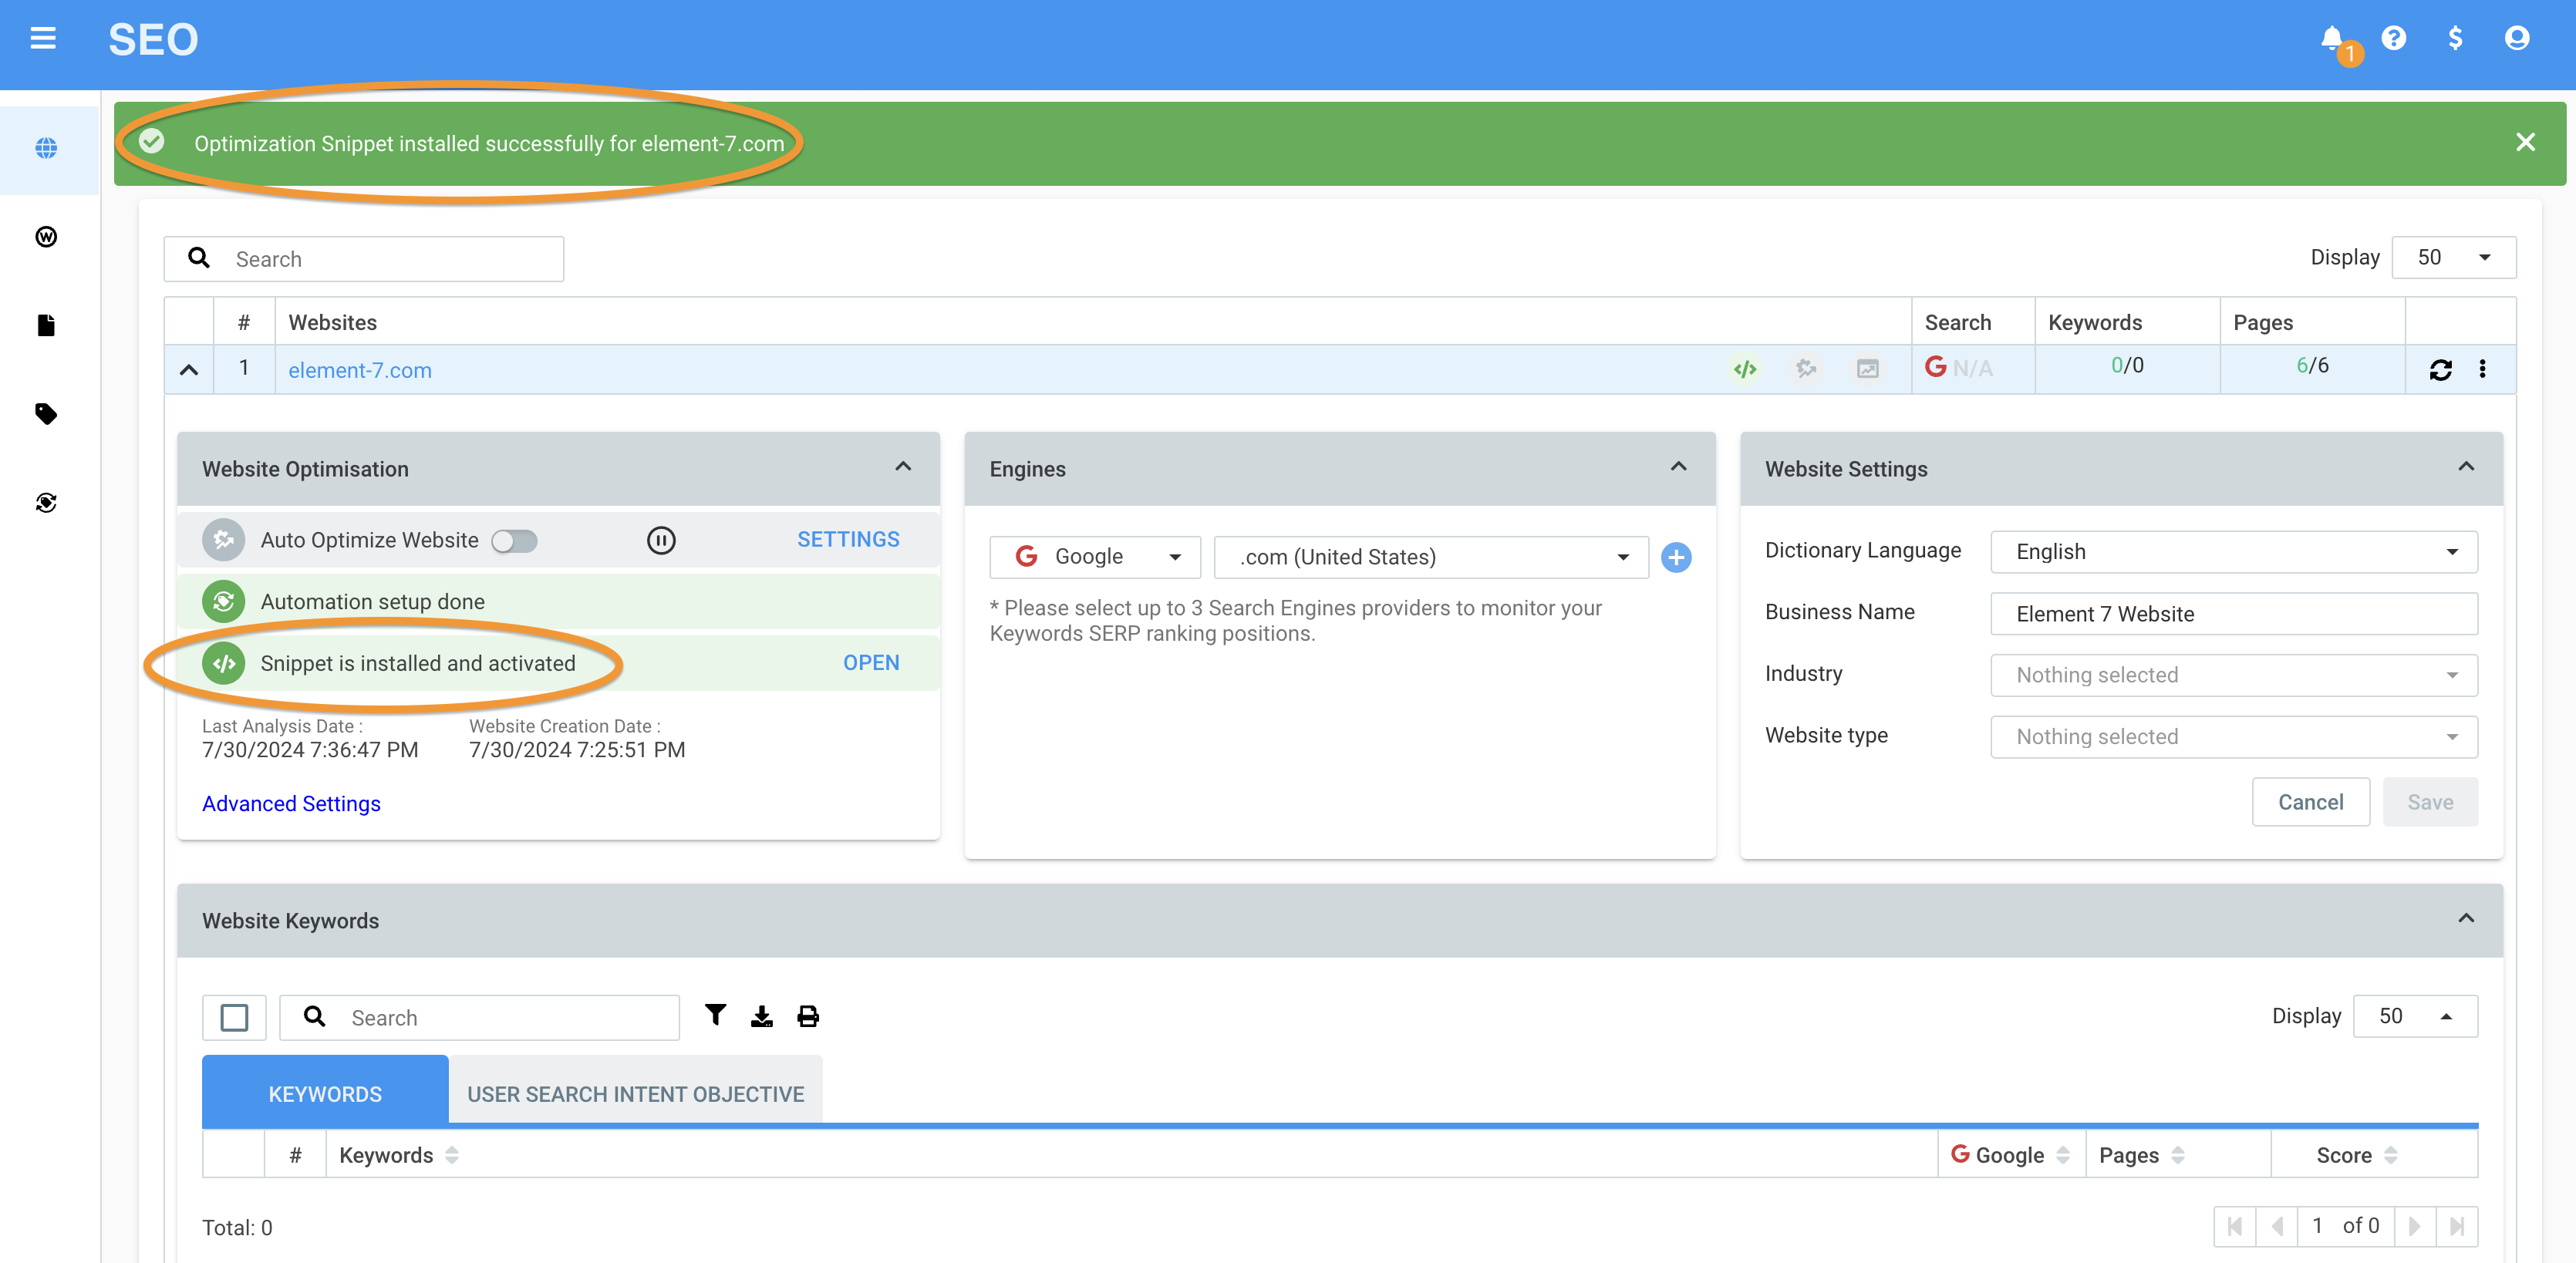Open the notifications bell icon
Image resolution: width=2576 pixels, height=1263 pixels.
tap(2331, 38)
